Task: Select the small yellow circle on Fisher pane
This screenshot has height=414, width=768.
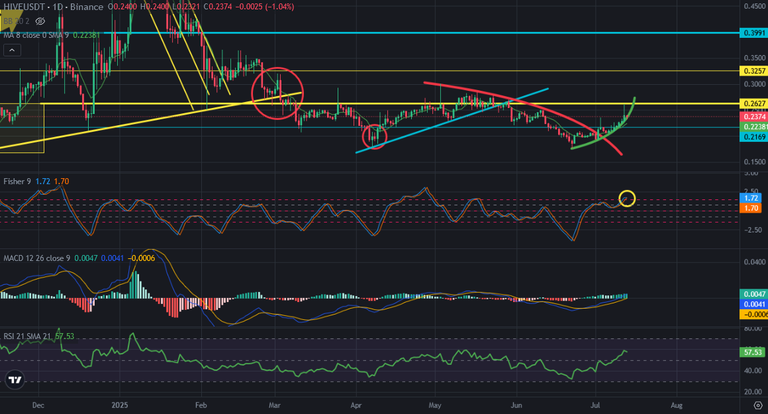Action: coord(627,198)
